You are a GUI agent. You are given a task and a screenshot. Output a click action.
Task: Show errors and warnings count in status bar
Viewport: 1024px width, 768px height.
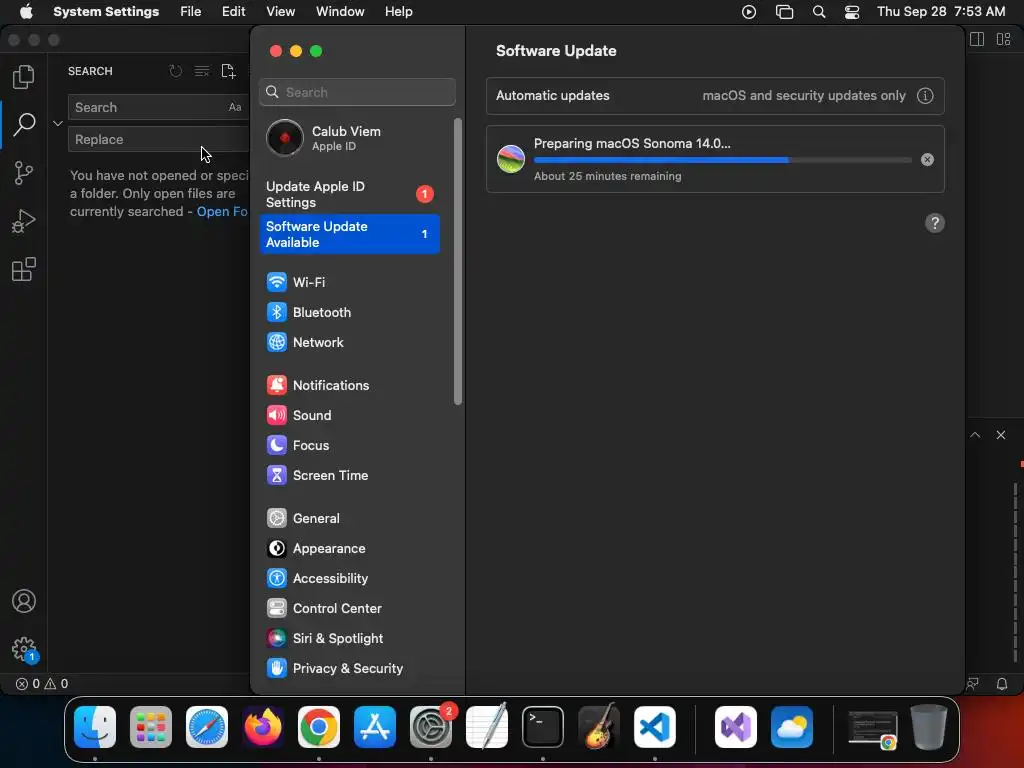(42, 684)
